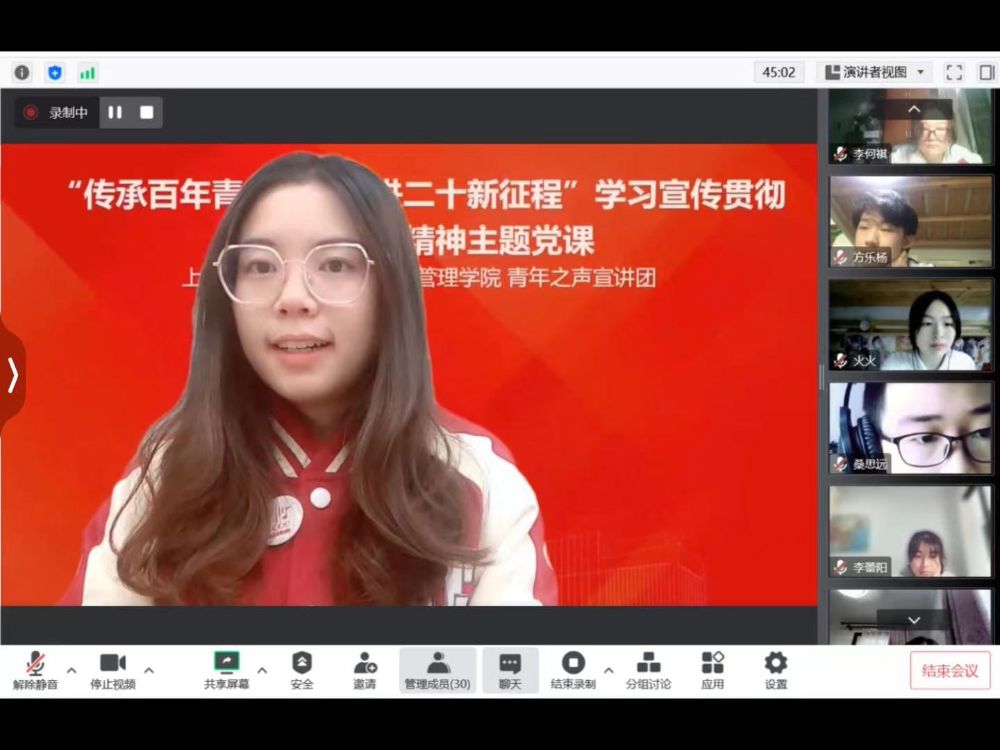Toggle the side panel icon at top right
The height and width of the screenshot is (750, 1000).
[x=987, y=72]
